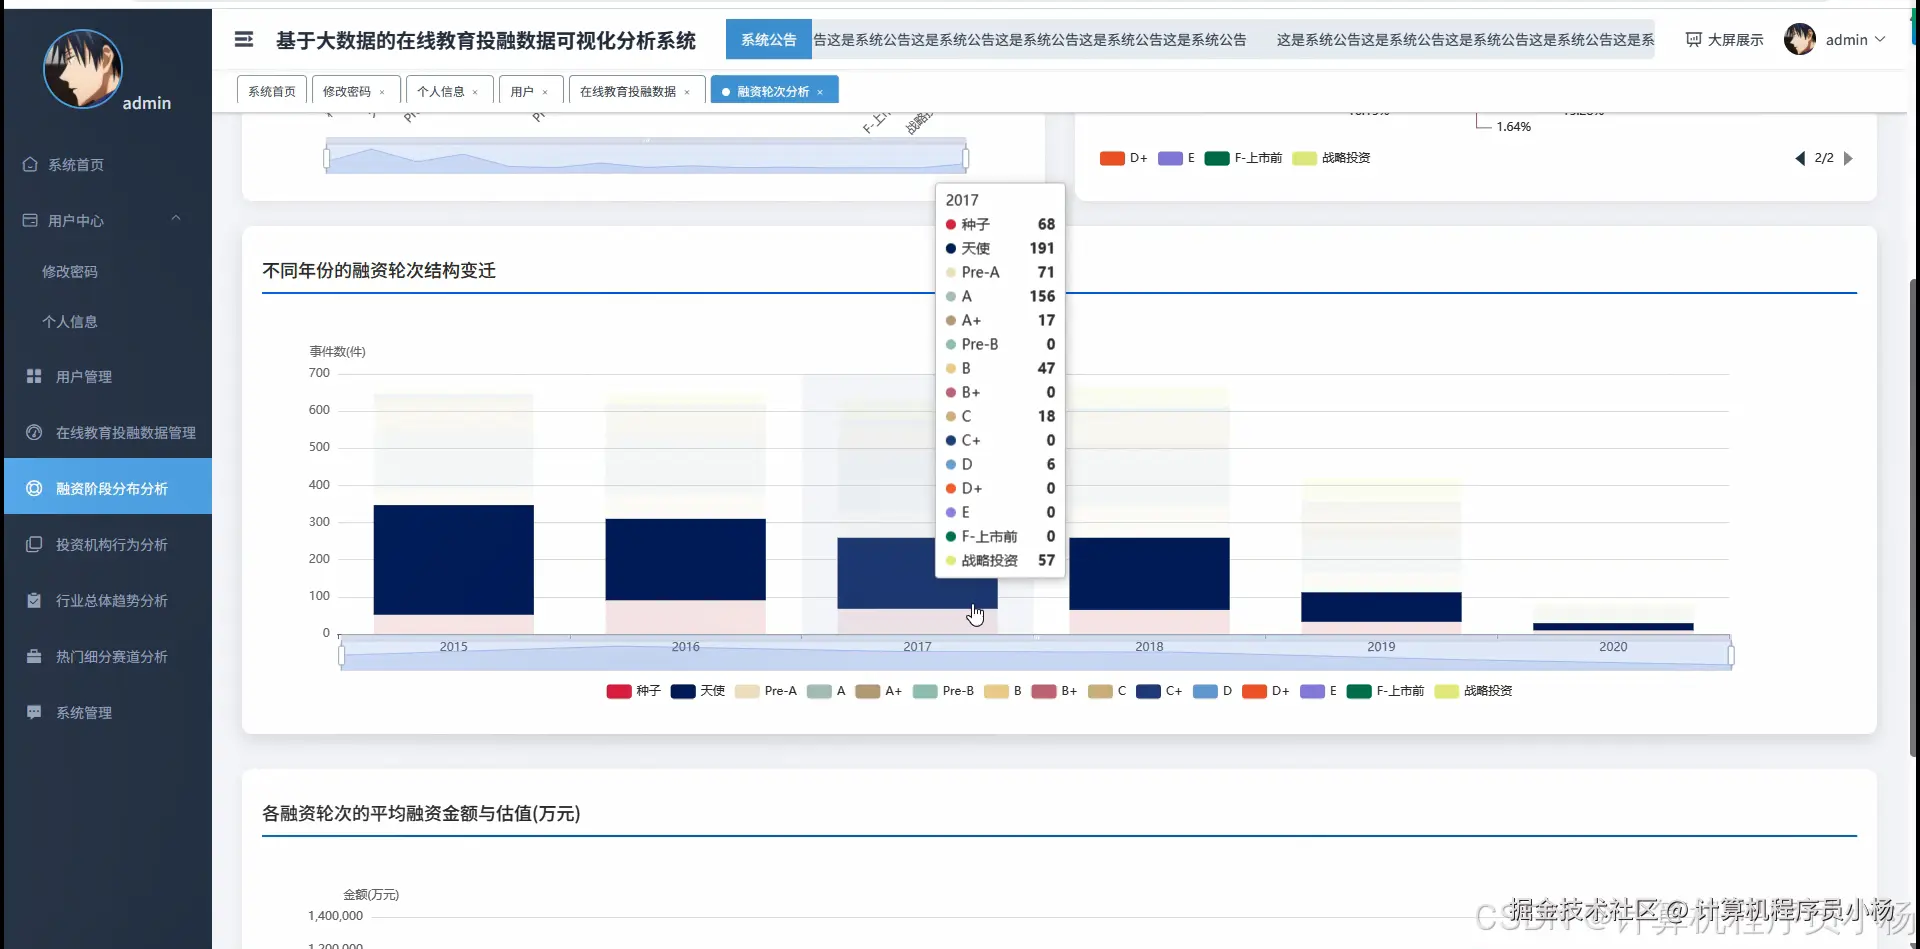Click the 行业总体趋势分析 sidebar icon
Viewport: 1920px width, 949px height.
34,601
